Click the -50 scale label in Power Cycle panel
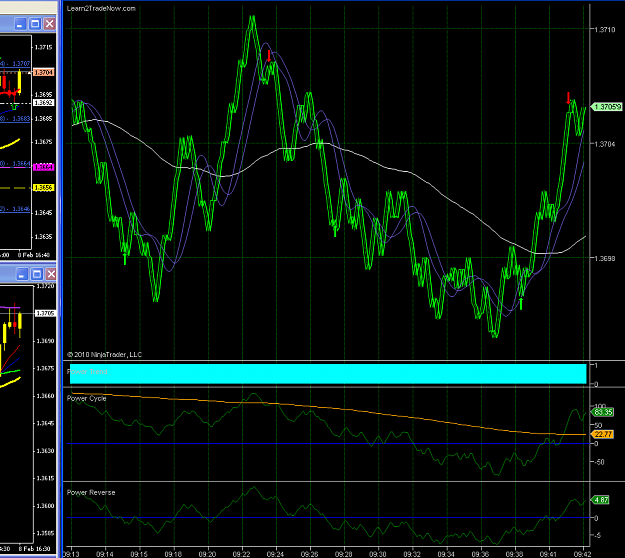This screenshot has width=625, height=558. [598, 462]
